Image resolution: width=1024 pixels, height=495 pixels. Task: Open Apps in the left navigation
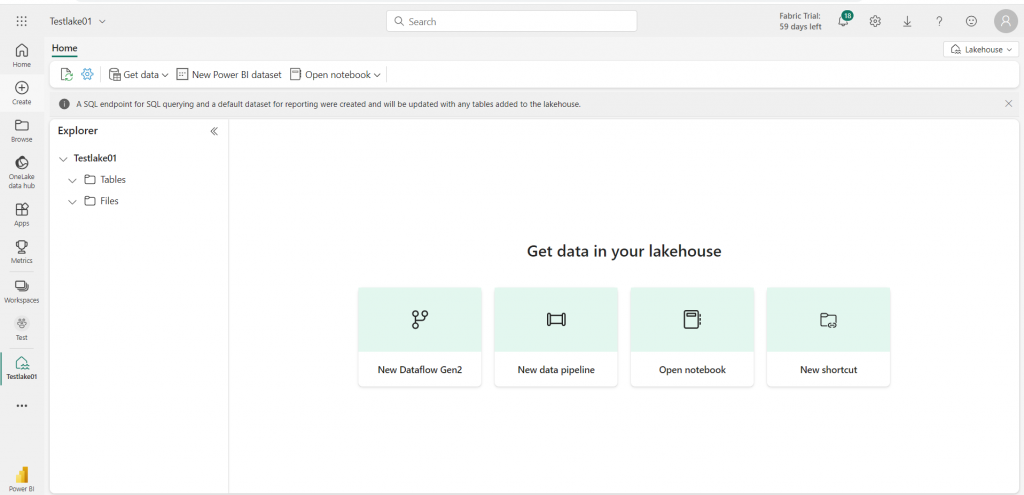tap(22, 214)
